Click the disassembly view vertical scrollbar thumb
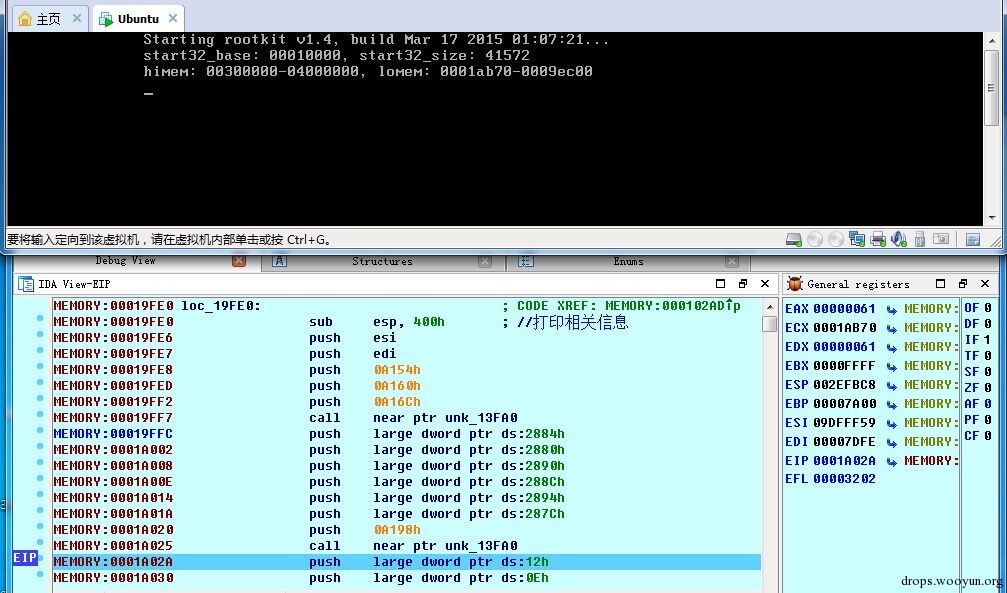This screenshot has width=1007, height=593. (769, 323)
